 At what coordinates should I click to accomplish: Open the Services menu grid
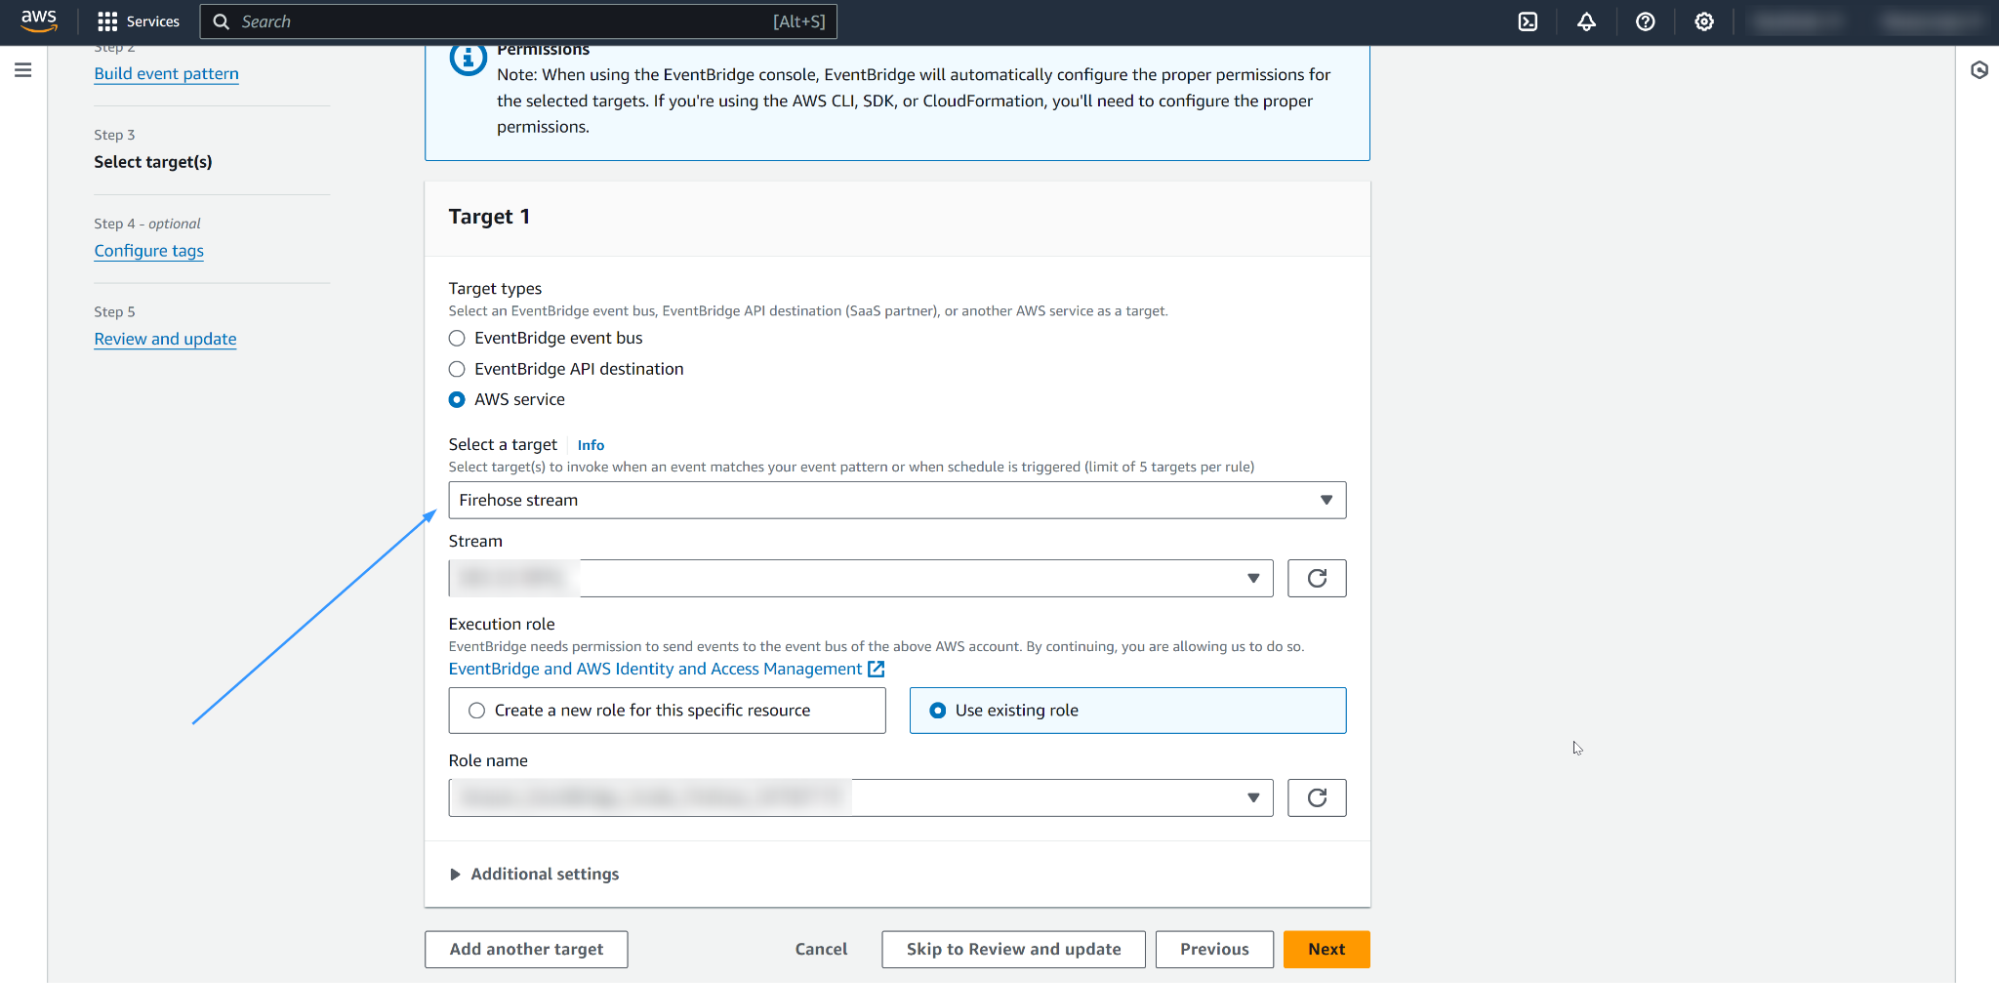(x=137, y=21)
